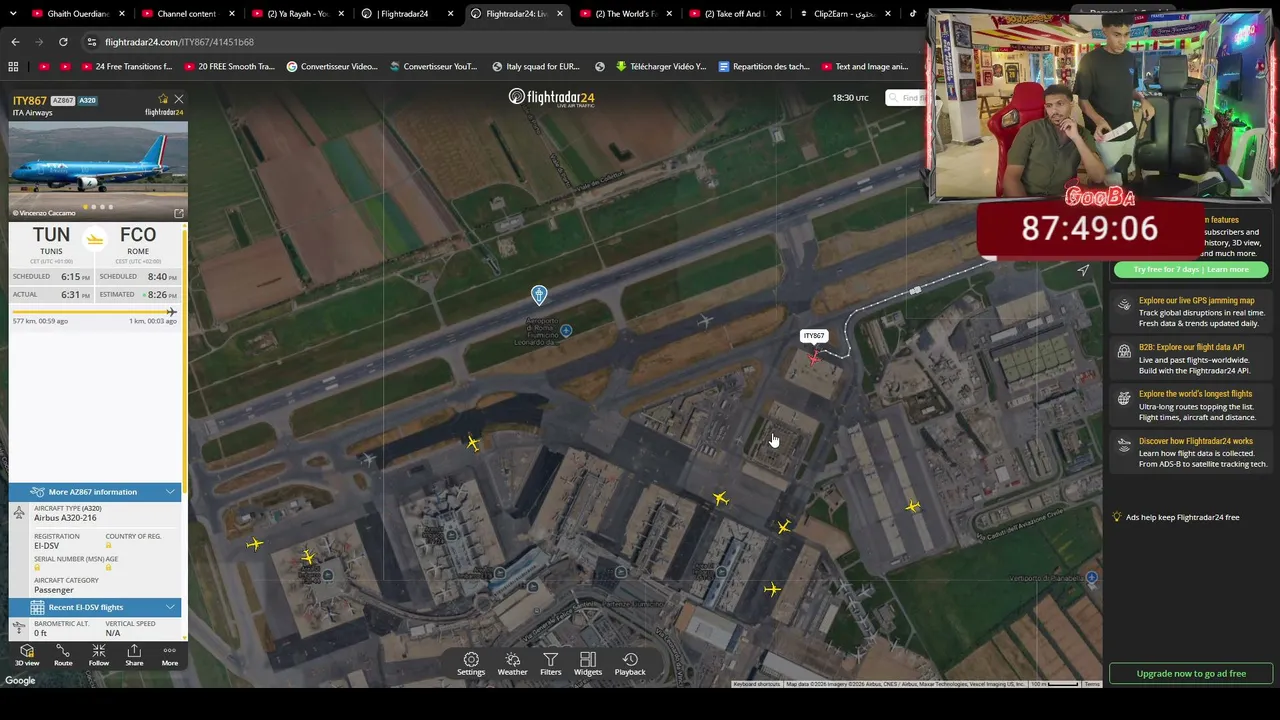This screenshot has height=720, width=1280.
Task: Click the AZ867 flight number badge
Action: tap(63, 101)
